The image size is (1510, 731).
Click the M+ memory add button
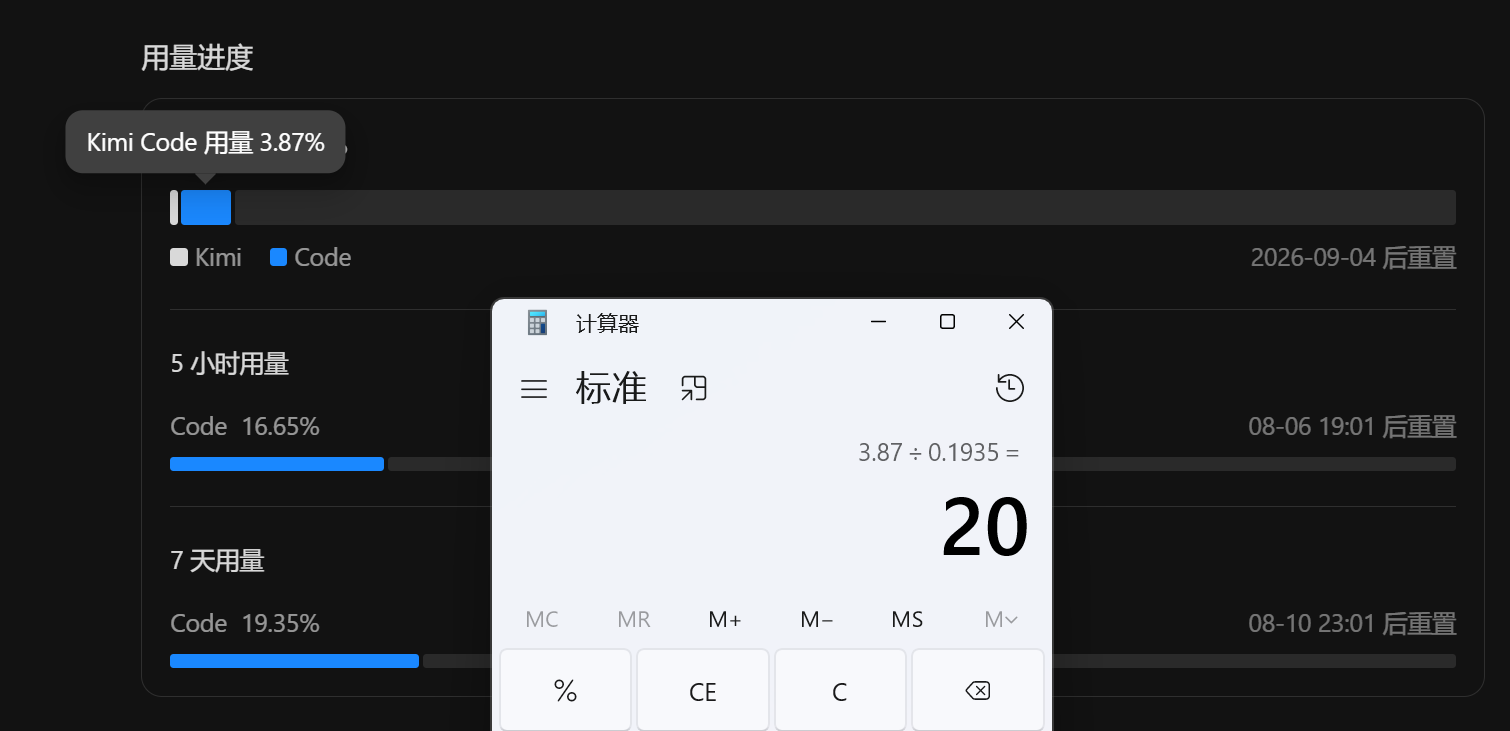tap(725, 619)
